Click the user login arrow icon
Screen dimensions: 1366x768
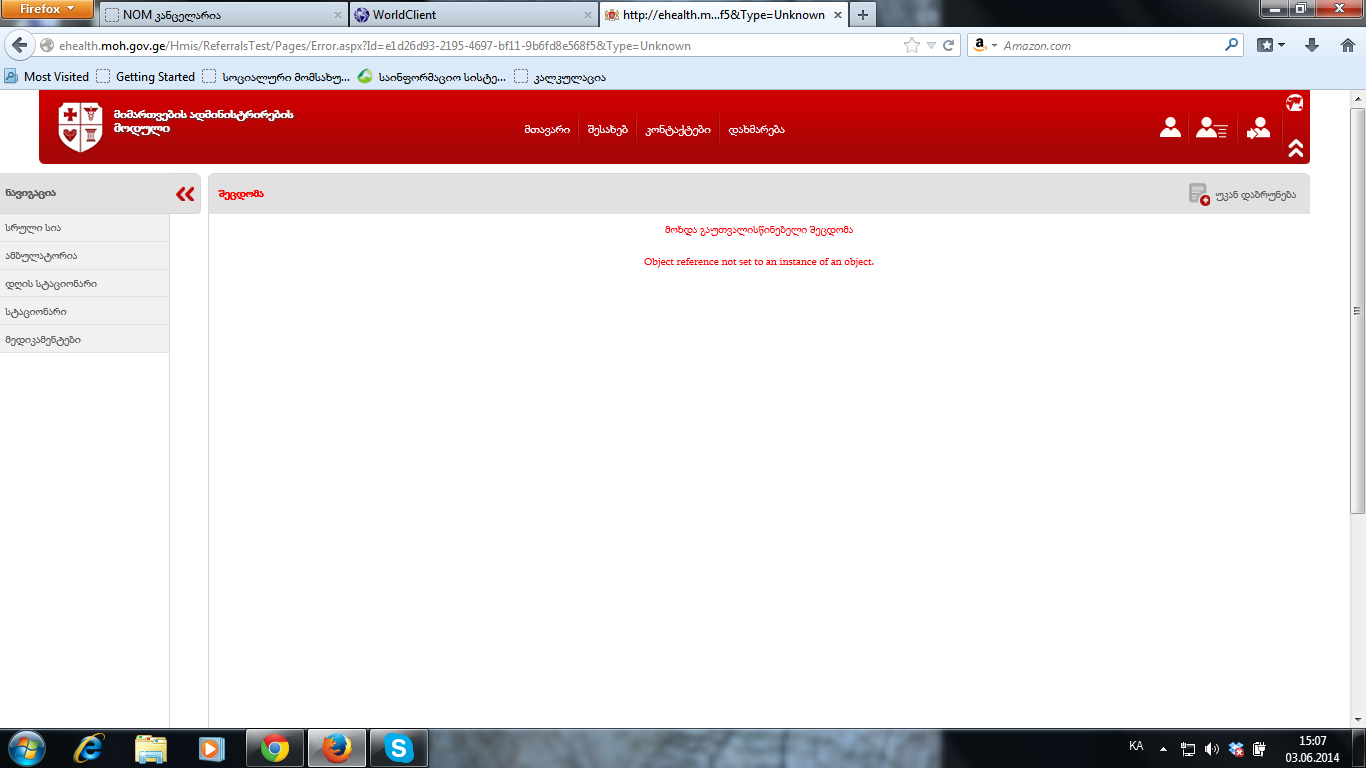pos(1258,128)
